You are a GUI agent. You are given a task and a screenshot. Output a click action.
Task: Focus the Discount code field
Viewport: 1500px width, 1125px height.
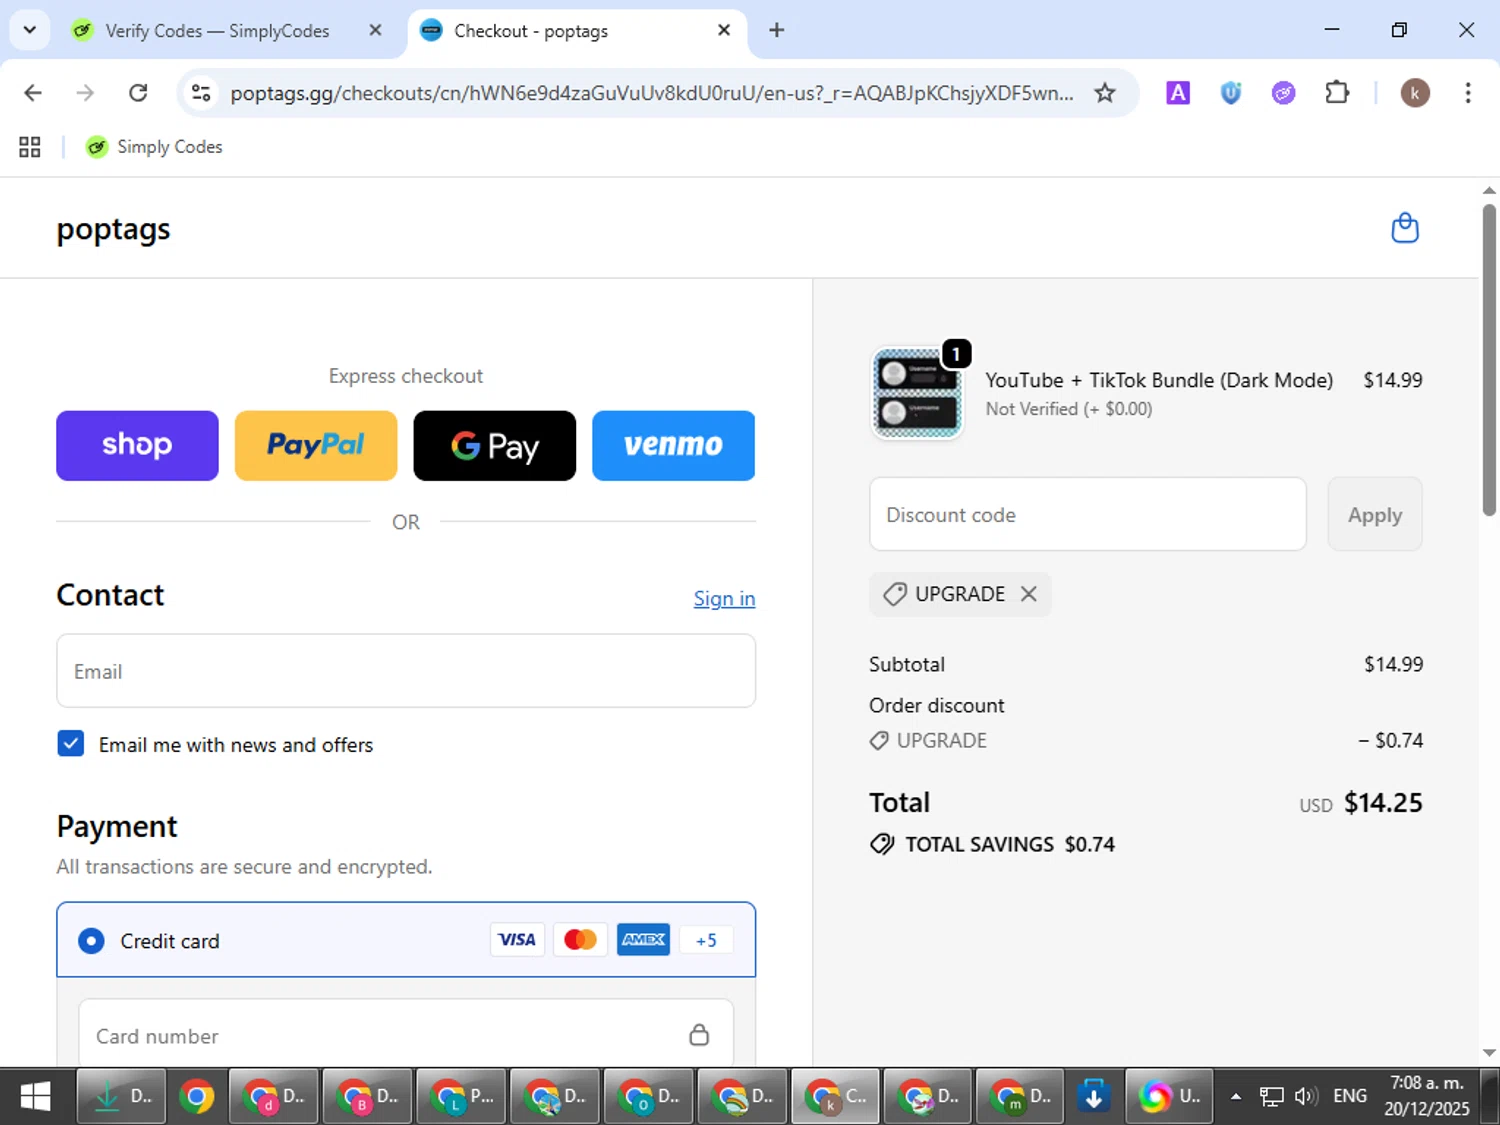point(1088,514)
